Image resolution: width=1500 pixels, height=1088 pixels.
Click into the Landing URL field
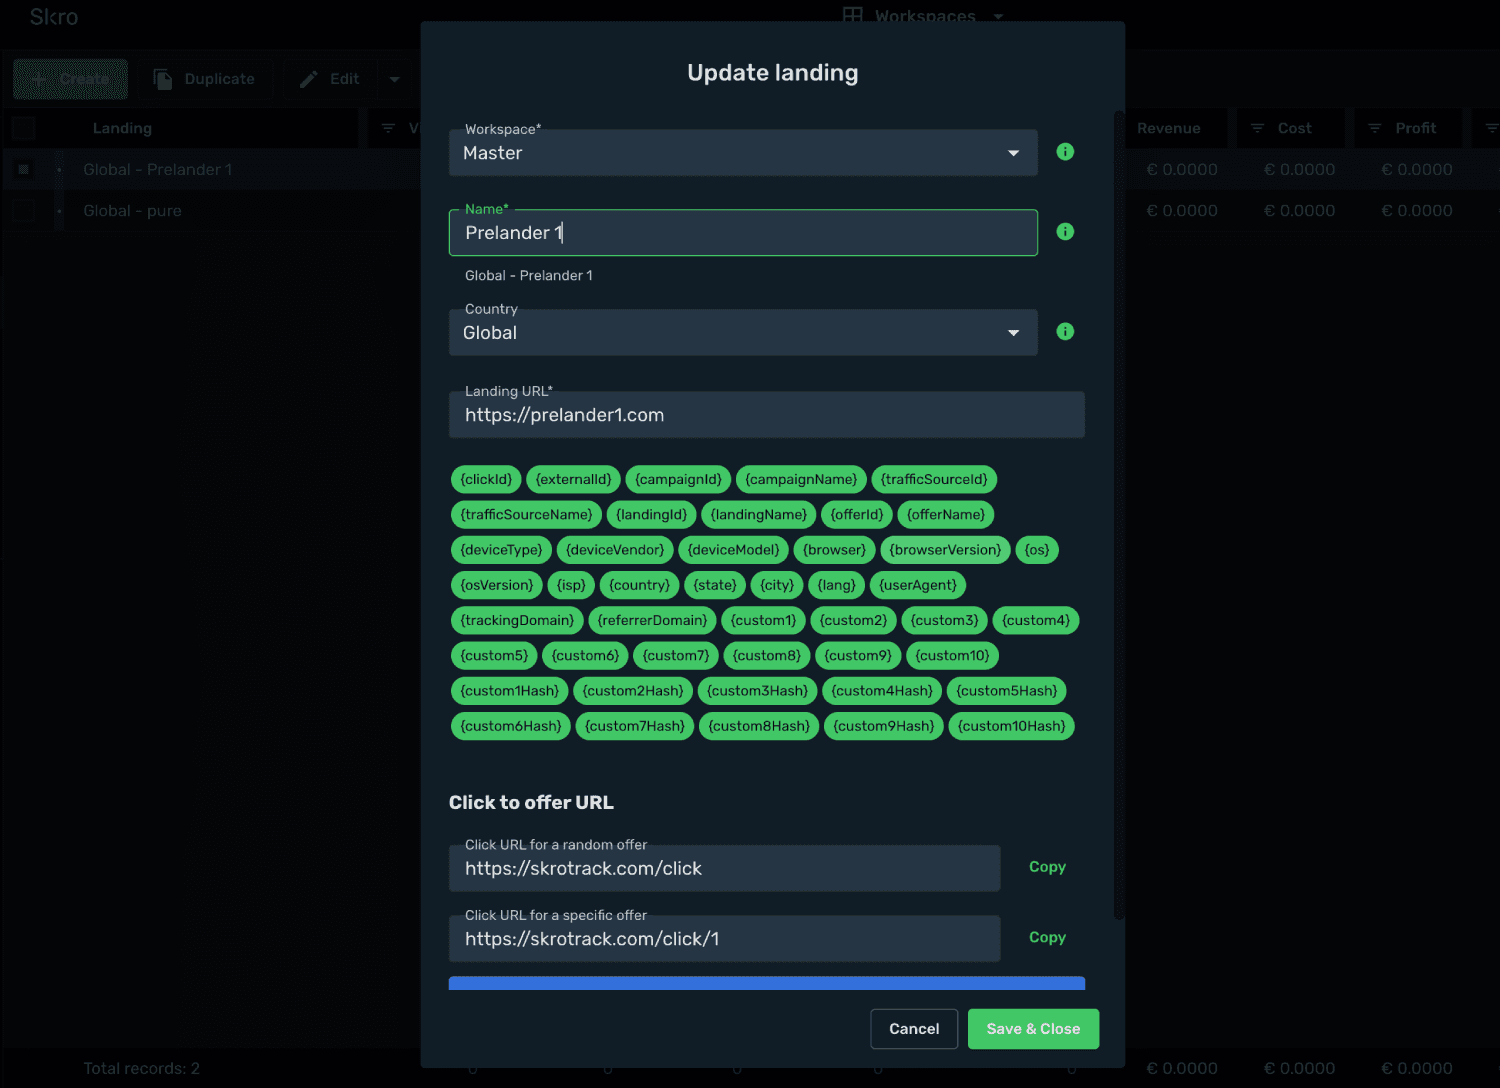point(767,415)
